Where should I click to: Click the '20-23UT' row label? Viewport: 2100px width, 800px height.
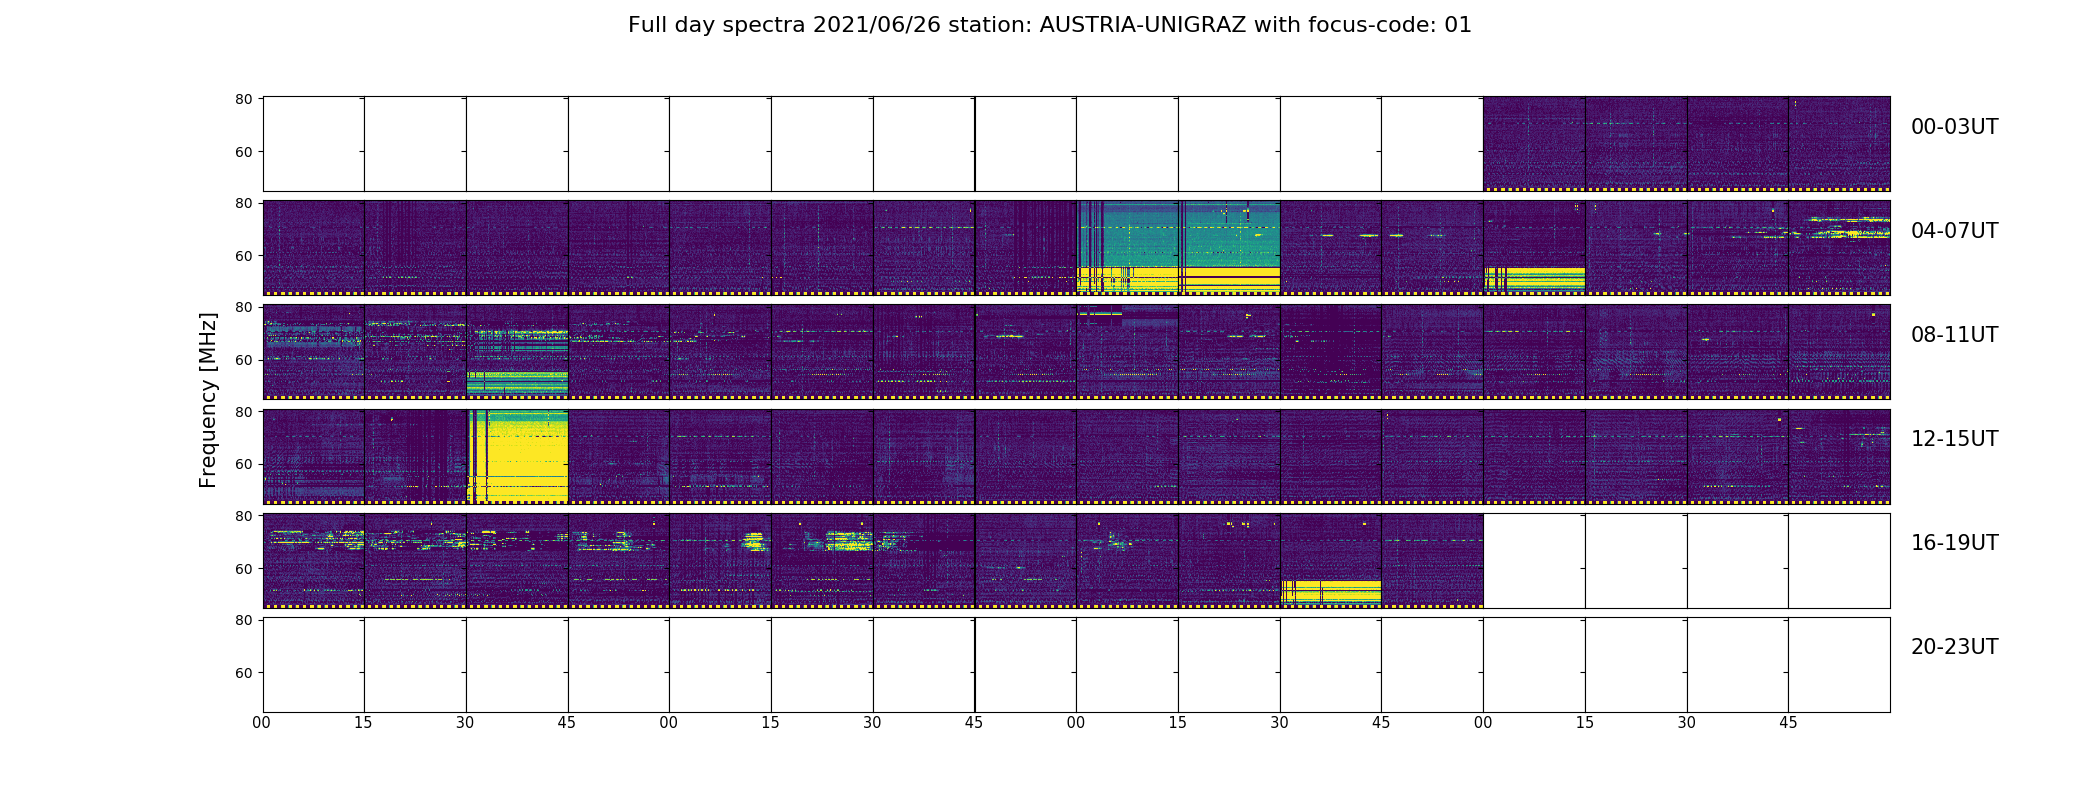tap(1954, 647)
